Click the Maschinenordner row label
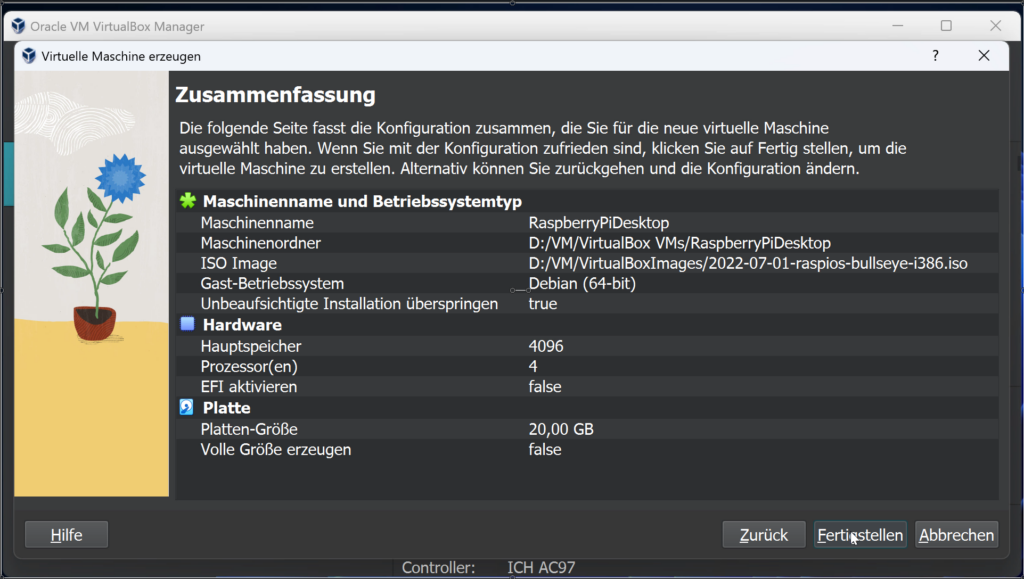Viewport: 1024px width, 579px height. (x=261, y=243)
